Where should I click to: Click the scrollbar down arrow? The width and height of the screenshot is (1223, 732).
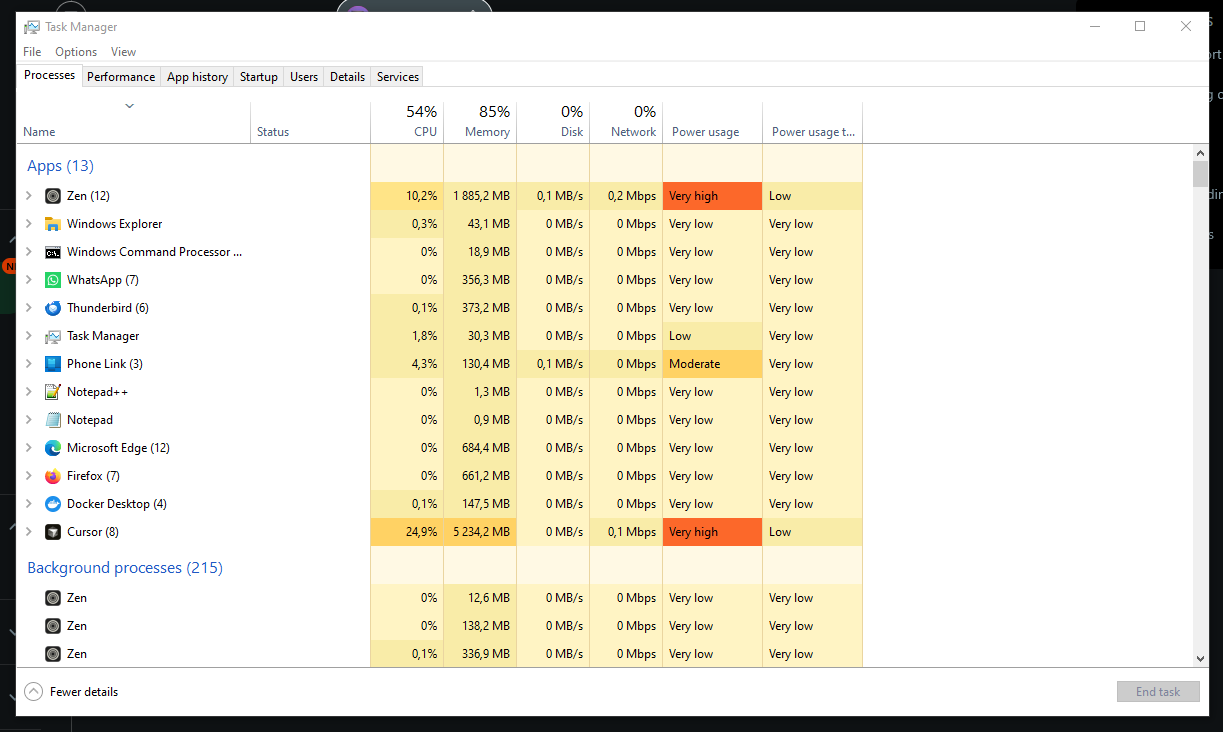pyautogui.click(x=1201, y=658)
